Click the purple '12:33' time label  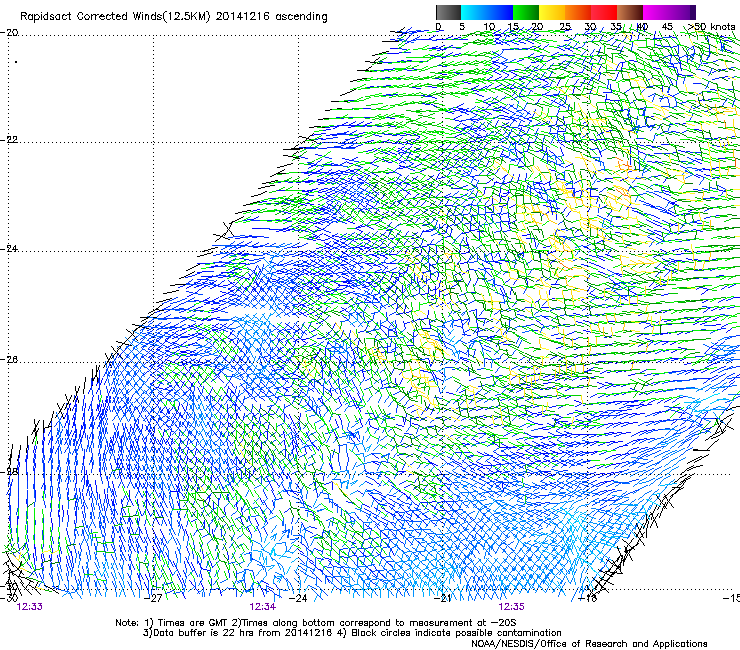click(29, 607)
